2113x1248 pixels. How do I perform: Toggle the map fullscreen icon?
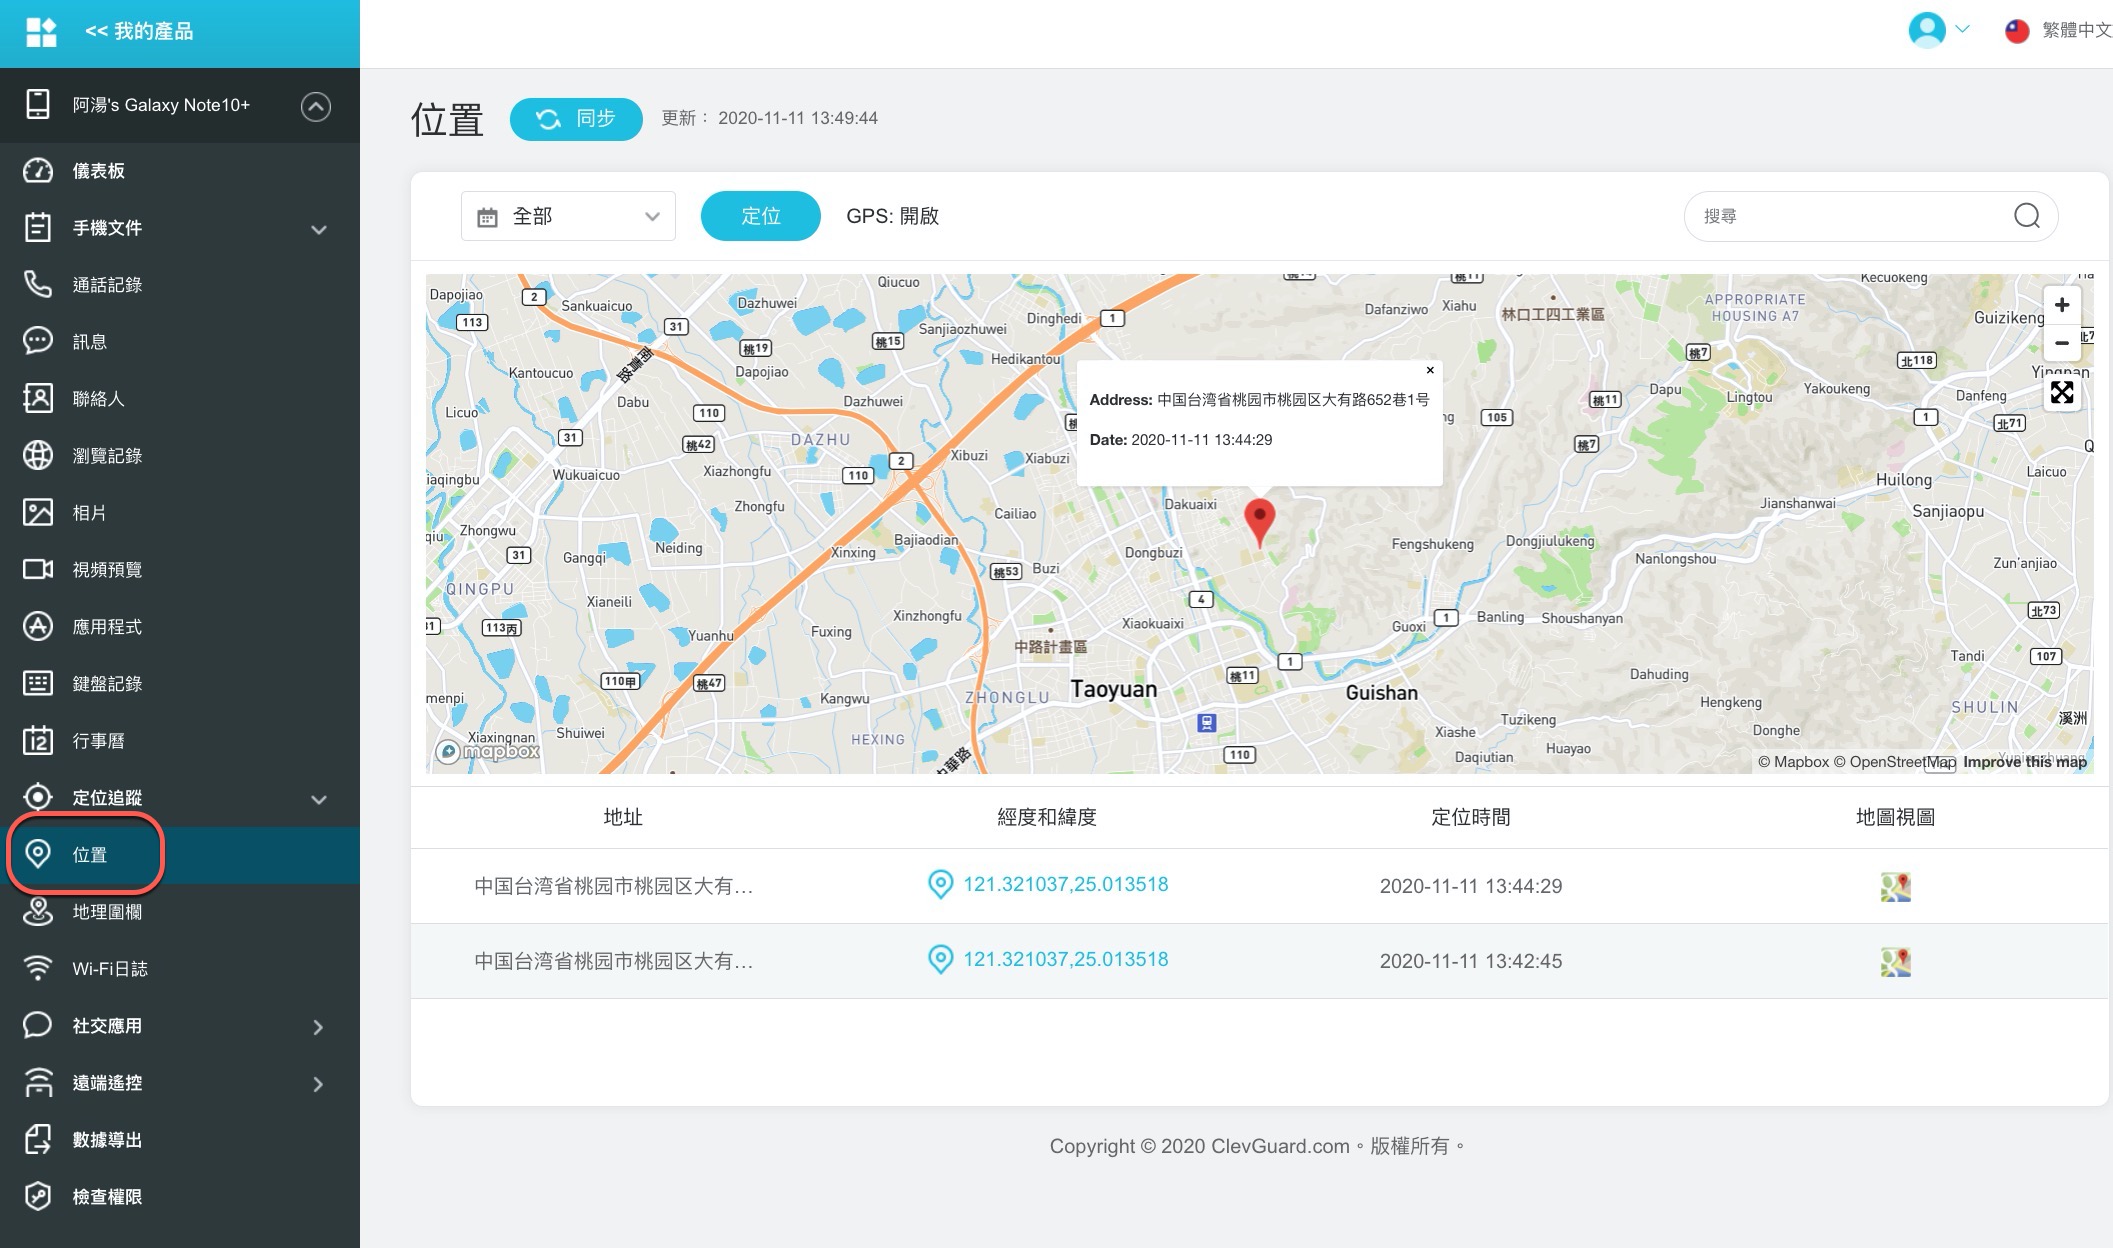[x=2061, y=392]
